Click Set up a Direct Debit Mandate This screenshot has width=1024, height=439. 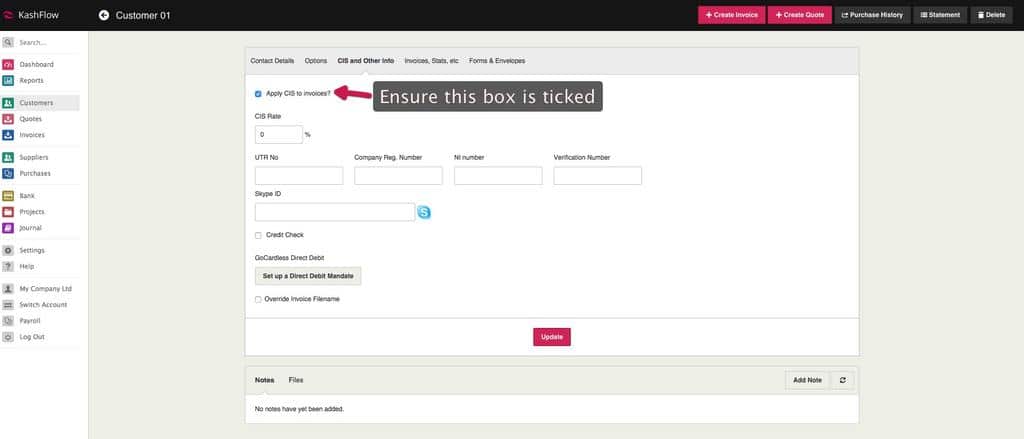(x=308, y=275)
